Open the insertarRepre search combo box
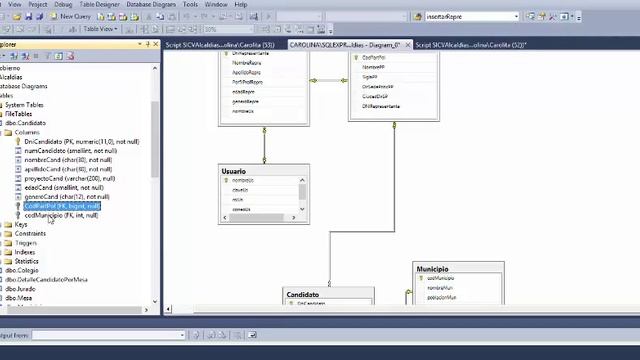Image resolution: width=640 pixels, height=360 pixels. 472,17
